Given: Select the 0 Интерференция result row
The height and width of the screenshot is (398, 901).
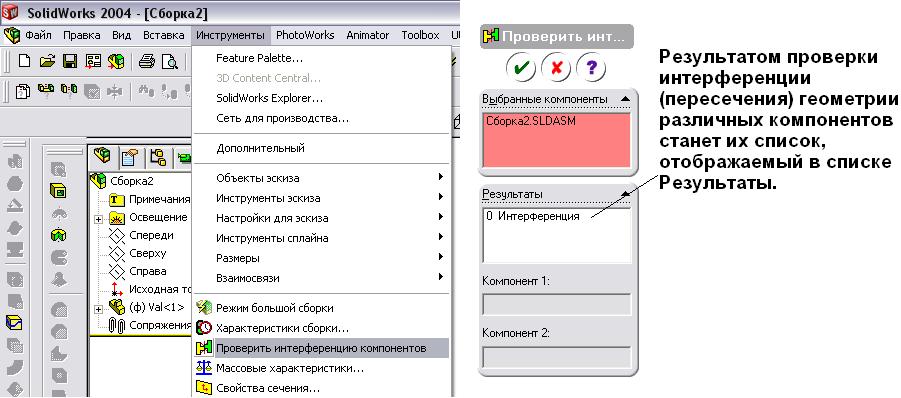Looking at the screenshot, I should click(532, 217).
